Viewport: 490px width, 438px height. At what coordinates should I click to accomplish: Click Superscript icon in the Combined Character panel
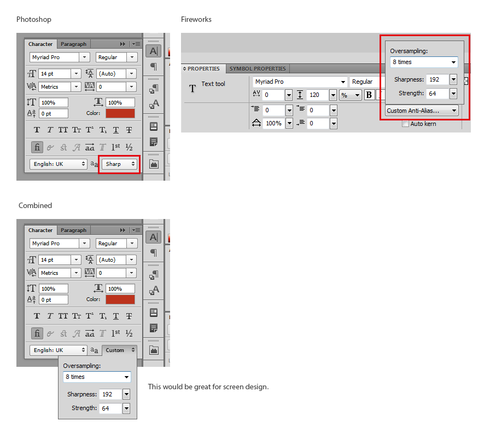89,316
